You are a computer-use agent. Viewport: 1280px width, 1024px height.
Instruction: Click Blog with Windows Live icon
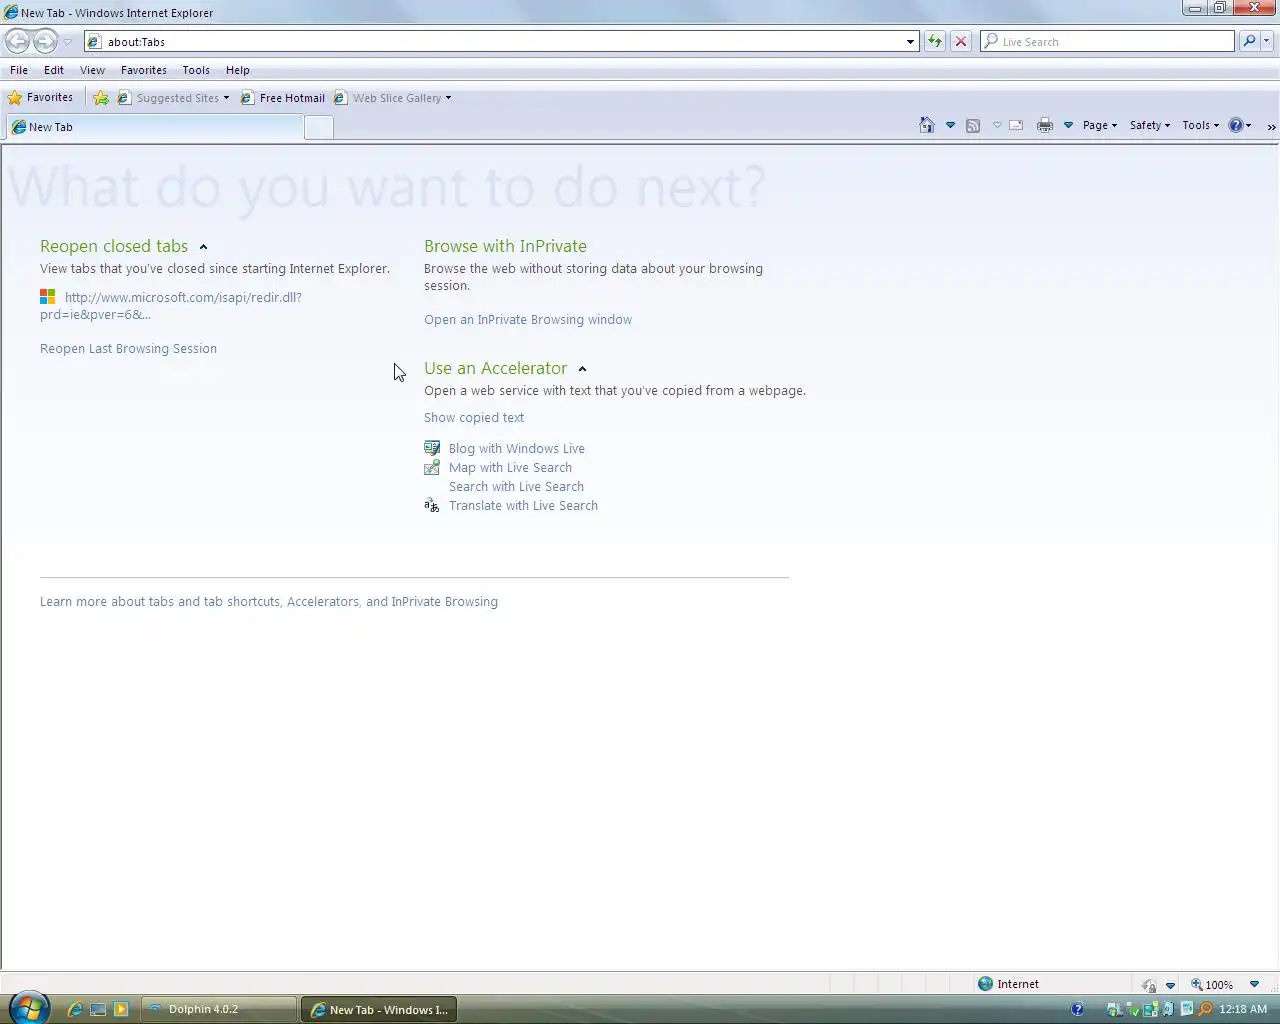tap(432, 448)
